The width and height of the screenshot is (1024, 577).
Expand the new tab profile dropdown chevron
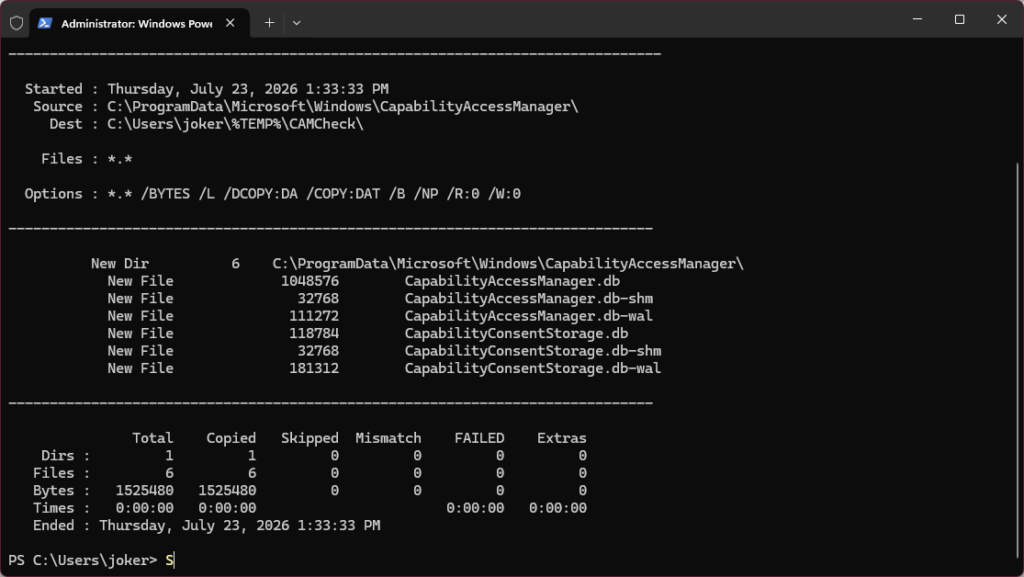coord(296,23)
